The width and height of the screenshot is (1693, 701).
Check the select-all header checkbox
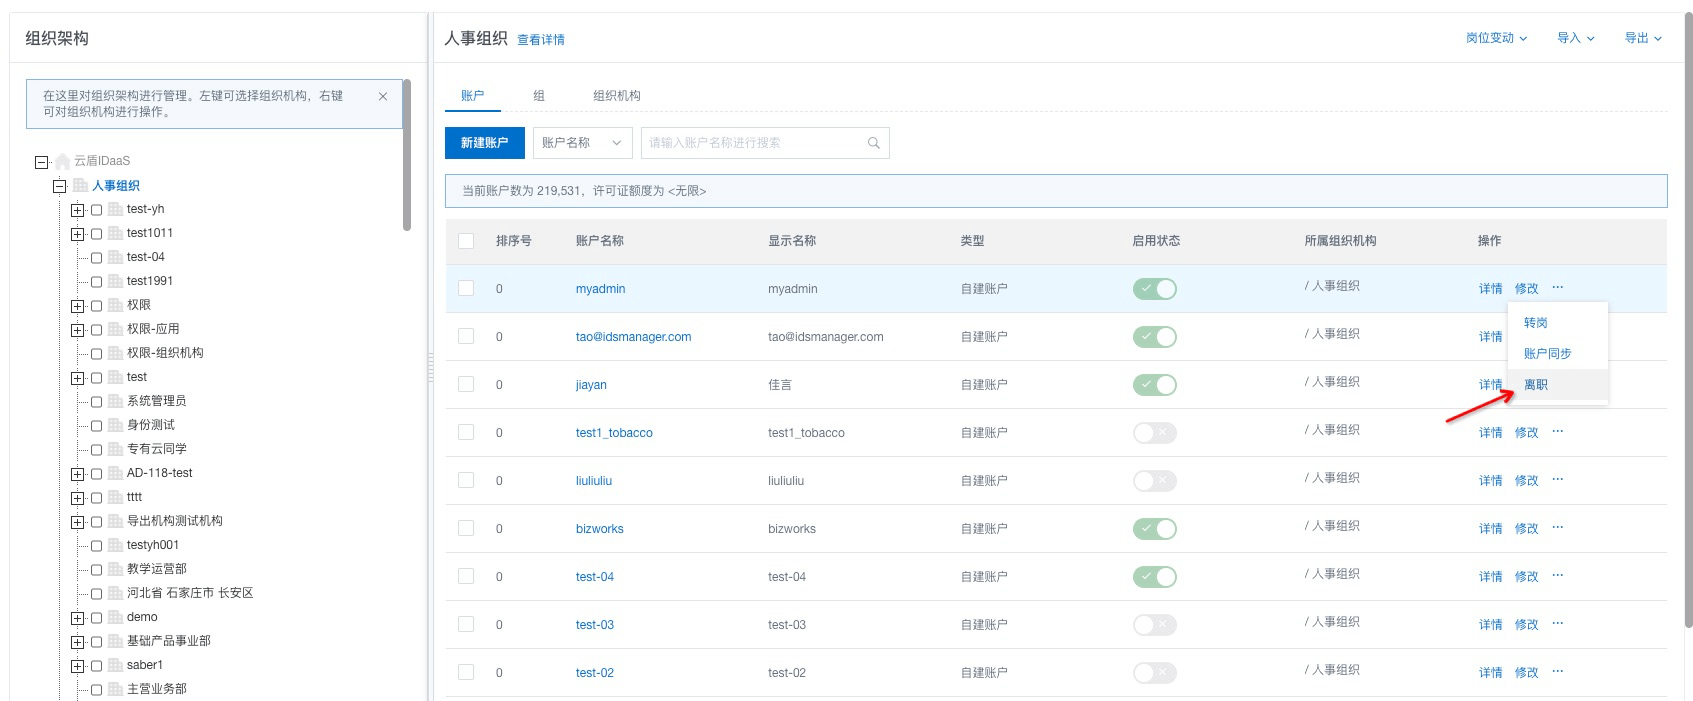click(466, 241)
